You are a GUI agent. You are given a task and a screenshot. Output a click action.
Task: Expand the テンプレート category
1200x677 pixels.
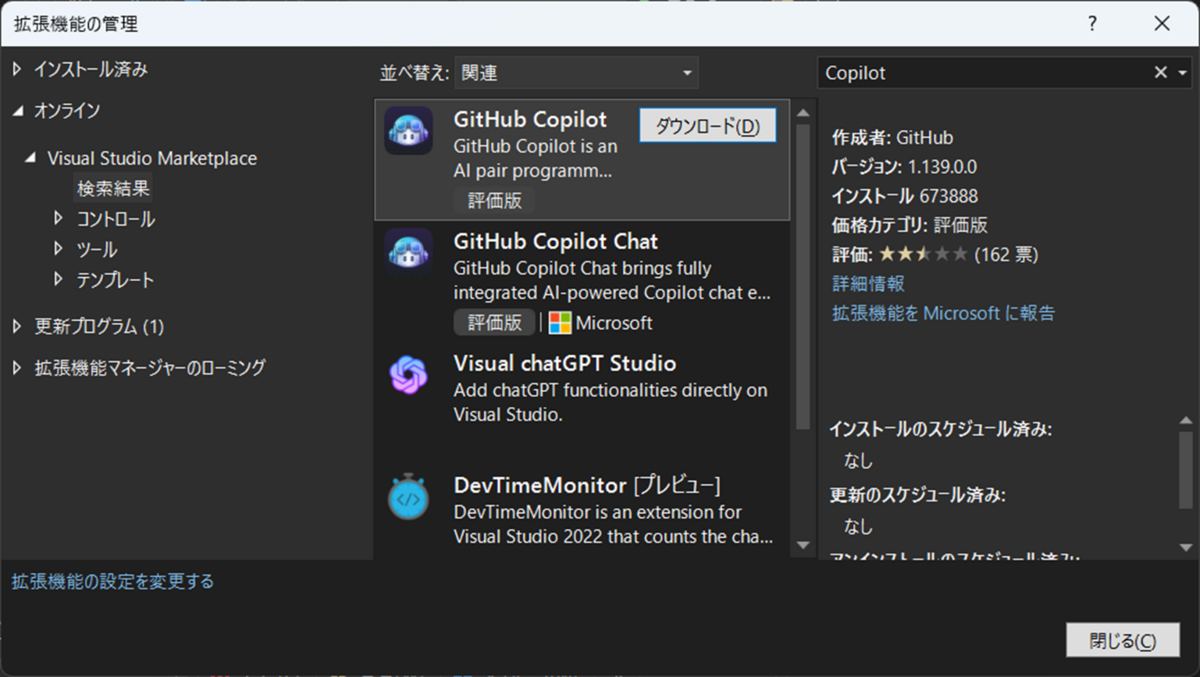(x=58, y=280)
